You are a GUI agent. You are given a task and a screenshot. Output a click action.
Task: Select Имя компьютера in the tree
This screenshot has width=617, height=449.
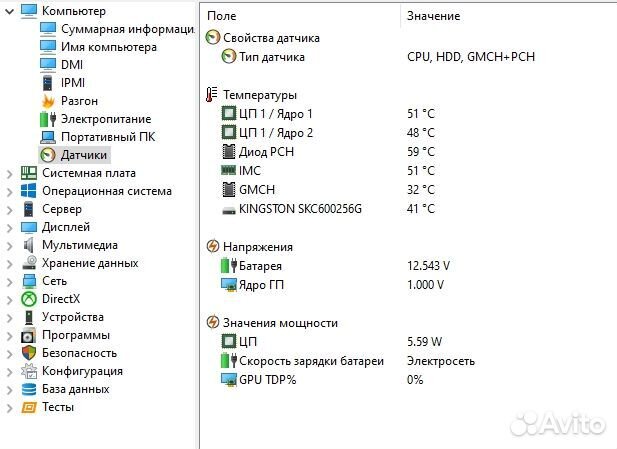[x=109, y=47]
